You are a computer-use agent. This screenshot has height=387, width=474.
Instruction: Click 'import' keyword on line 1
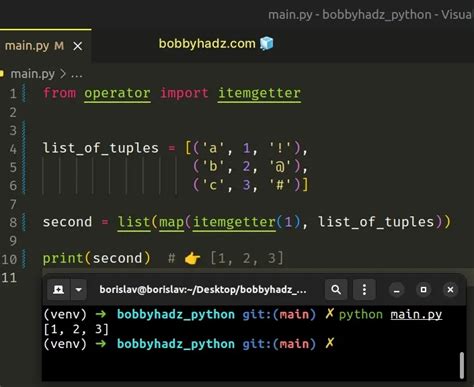click(184, 93)
